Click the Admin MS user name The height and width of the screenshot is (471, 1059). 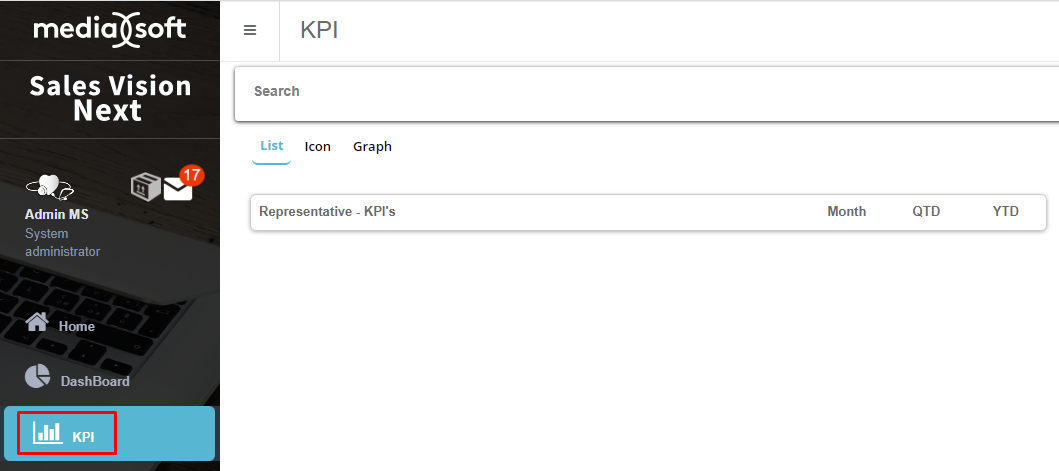coord(57,214)
